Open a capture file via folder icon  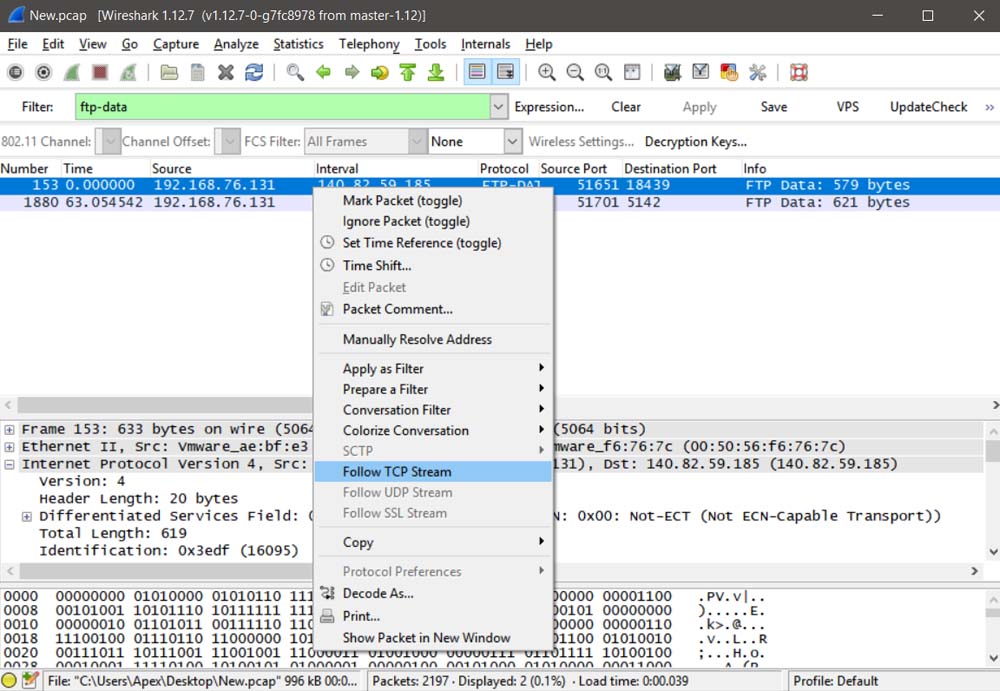point(169,72)
